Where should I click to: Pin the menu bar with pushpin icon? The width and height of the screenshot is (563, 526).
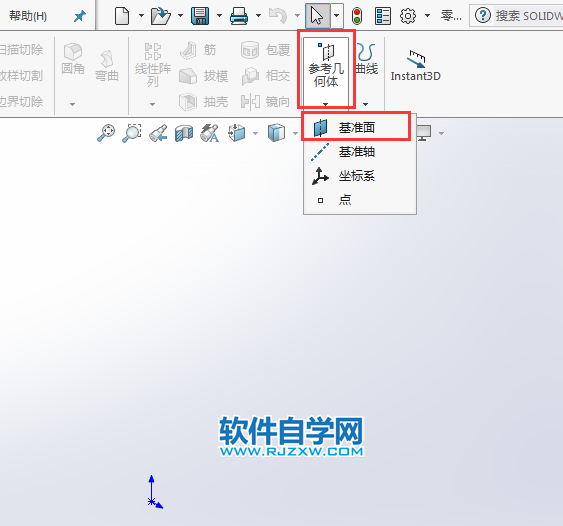(79, 16)
